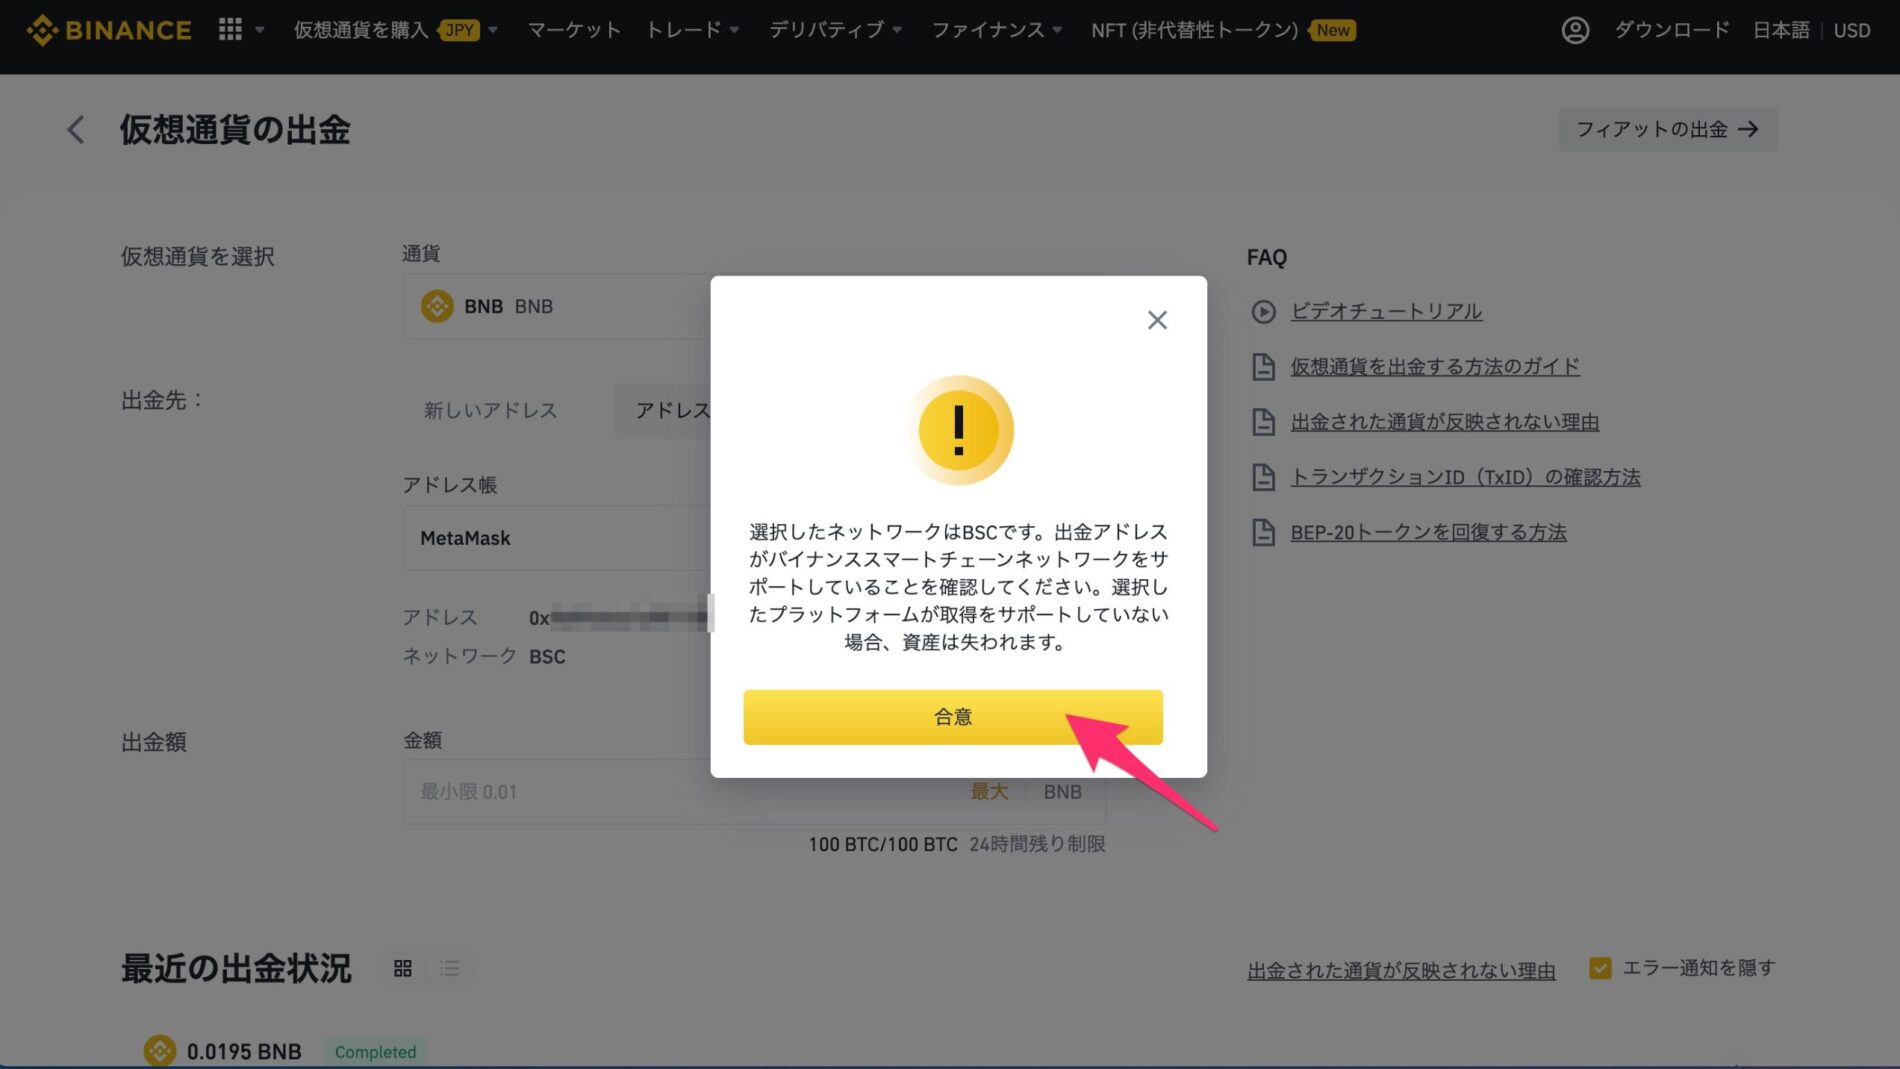This screenshot has height=1069, width=1900.
Task: Click the Binance logo
Action: (x=109, y=30)
